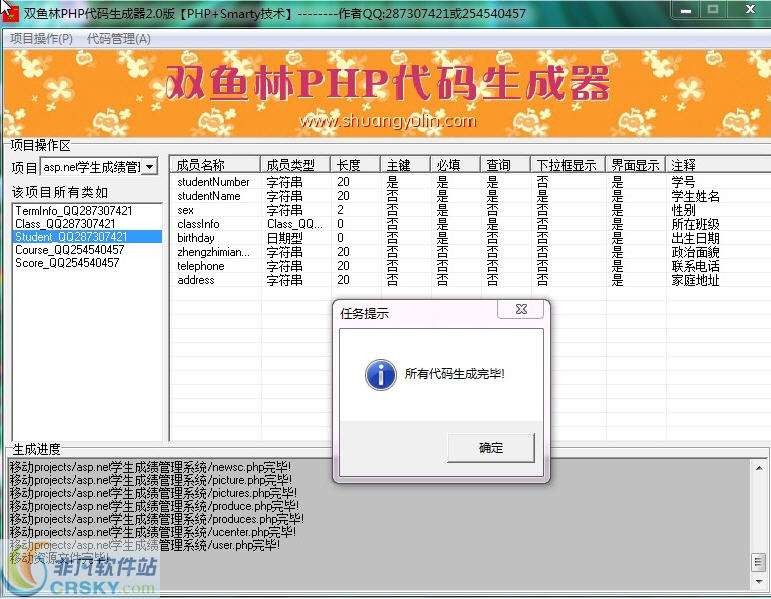Click the produce.php log line
This screenshot has width=771, height=599.
(x=154, y=506)
